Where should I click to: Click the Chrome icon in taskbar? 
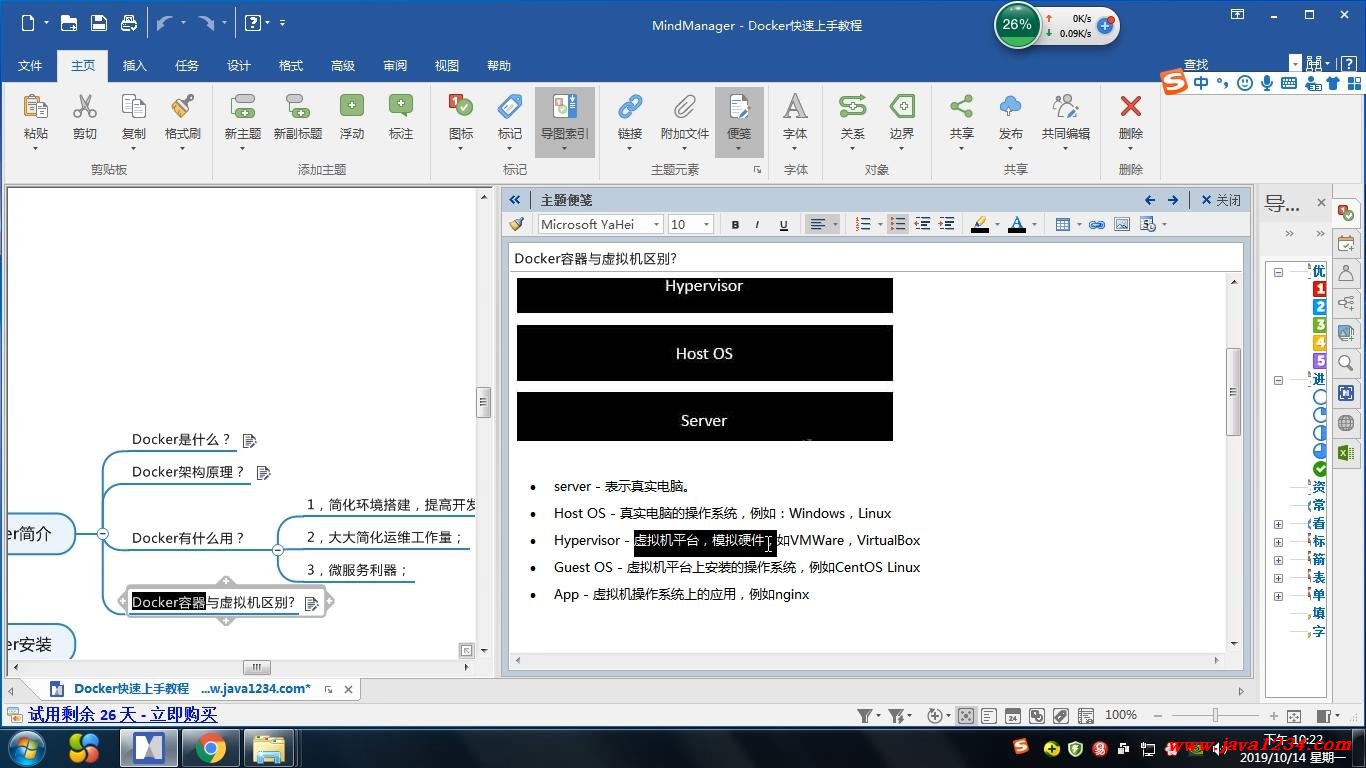click(209, 747)
